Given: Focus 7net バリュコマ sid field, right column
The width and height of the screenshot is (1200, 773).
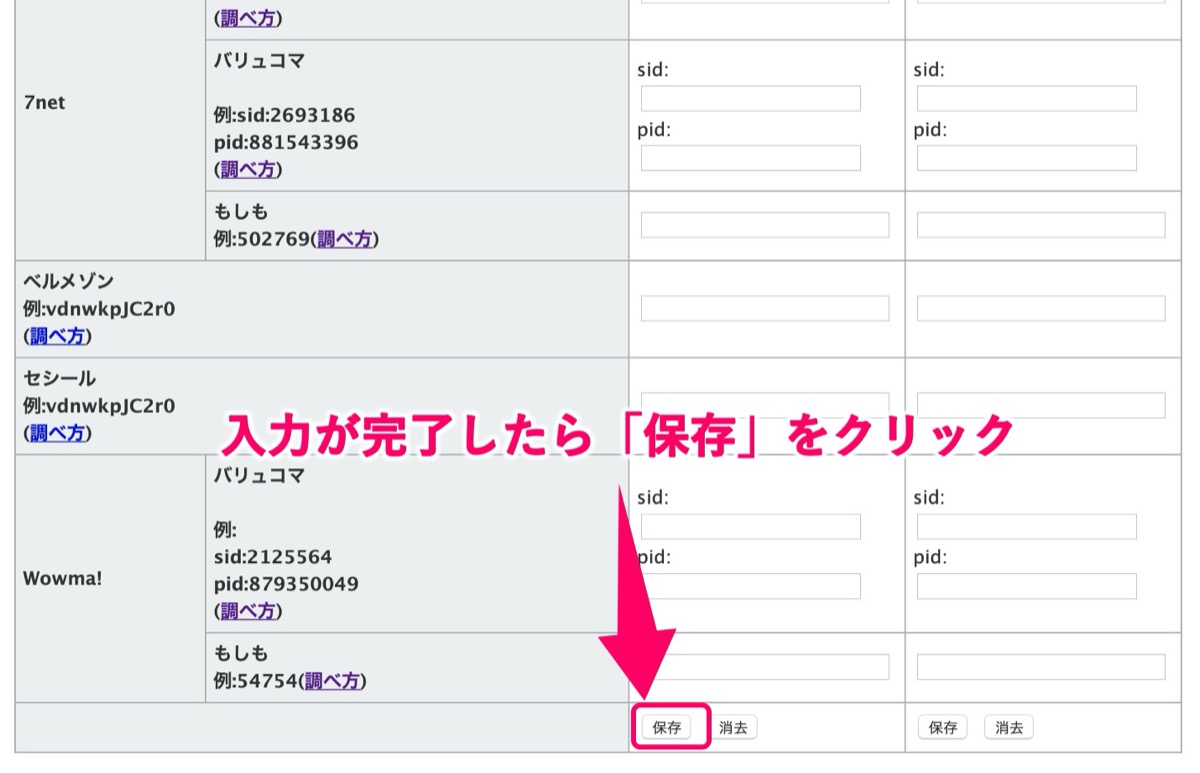Looking at the screenshot, I should (1027, 98).
